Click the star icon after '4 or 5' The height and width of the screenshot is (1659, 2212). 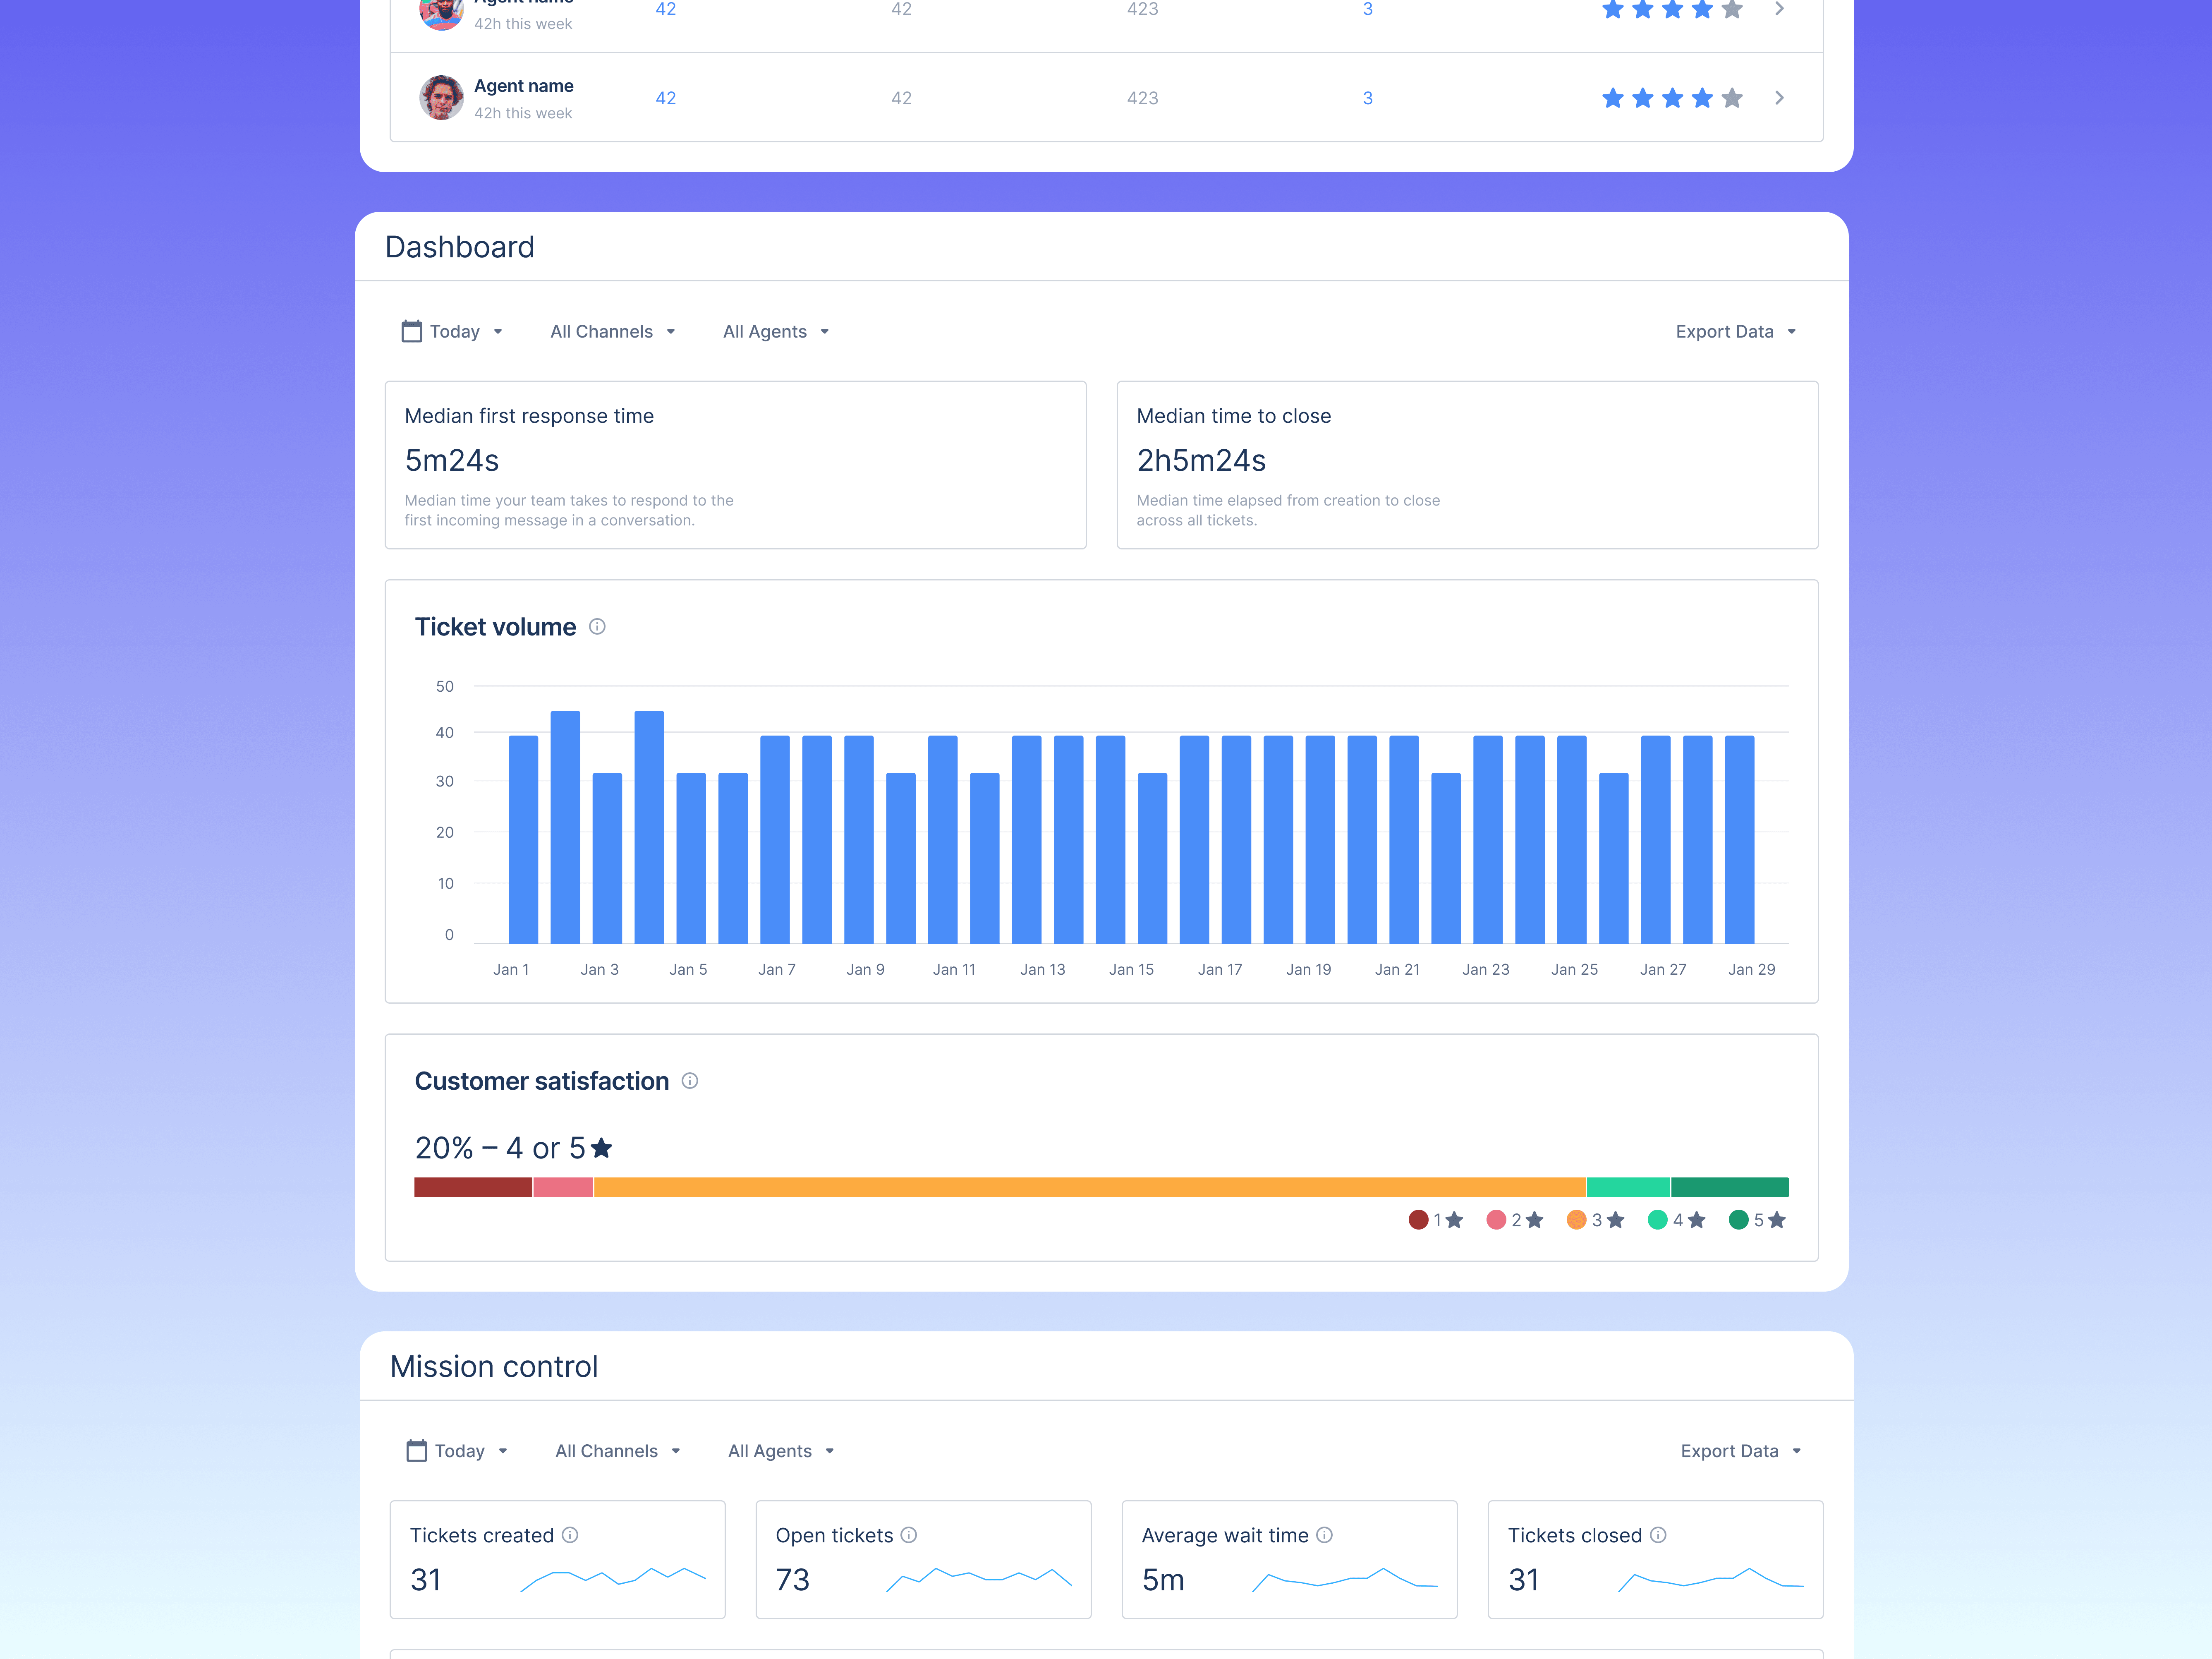[601, 1148]
